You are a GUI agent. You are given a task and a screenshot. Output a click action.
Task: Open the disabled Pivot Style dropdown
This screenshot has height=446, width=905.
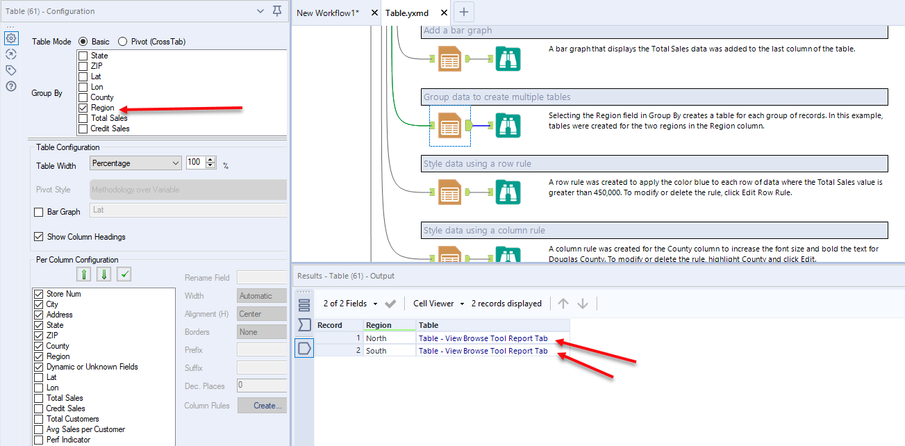click(x=188, y=189)
